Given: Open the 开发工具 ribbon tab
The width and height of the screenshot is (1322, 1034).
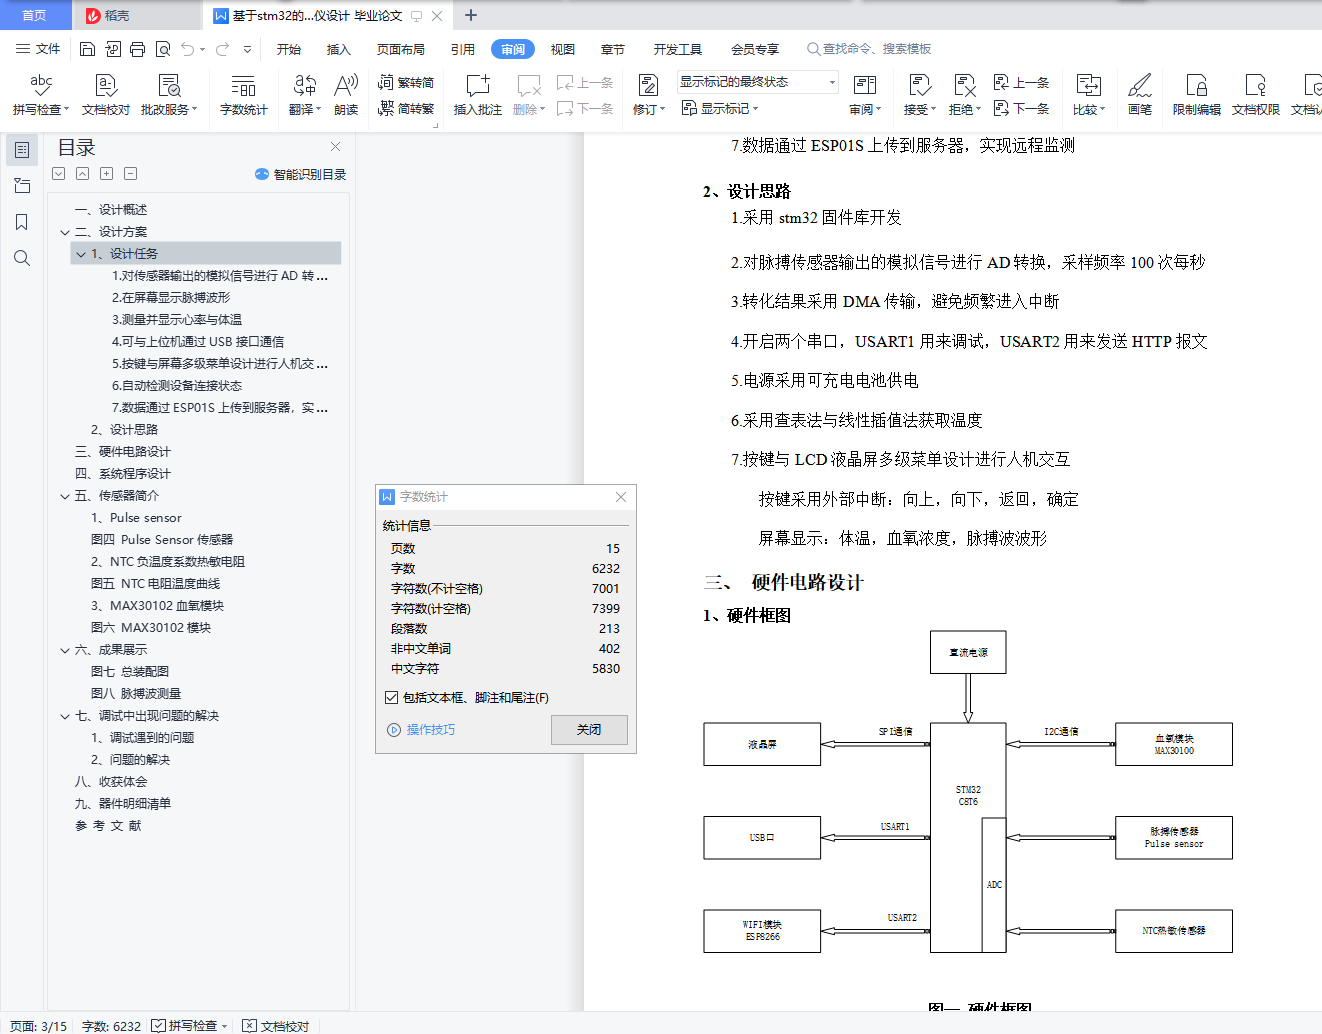Looking at the screenshot, I should [x=678, y=49].
